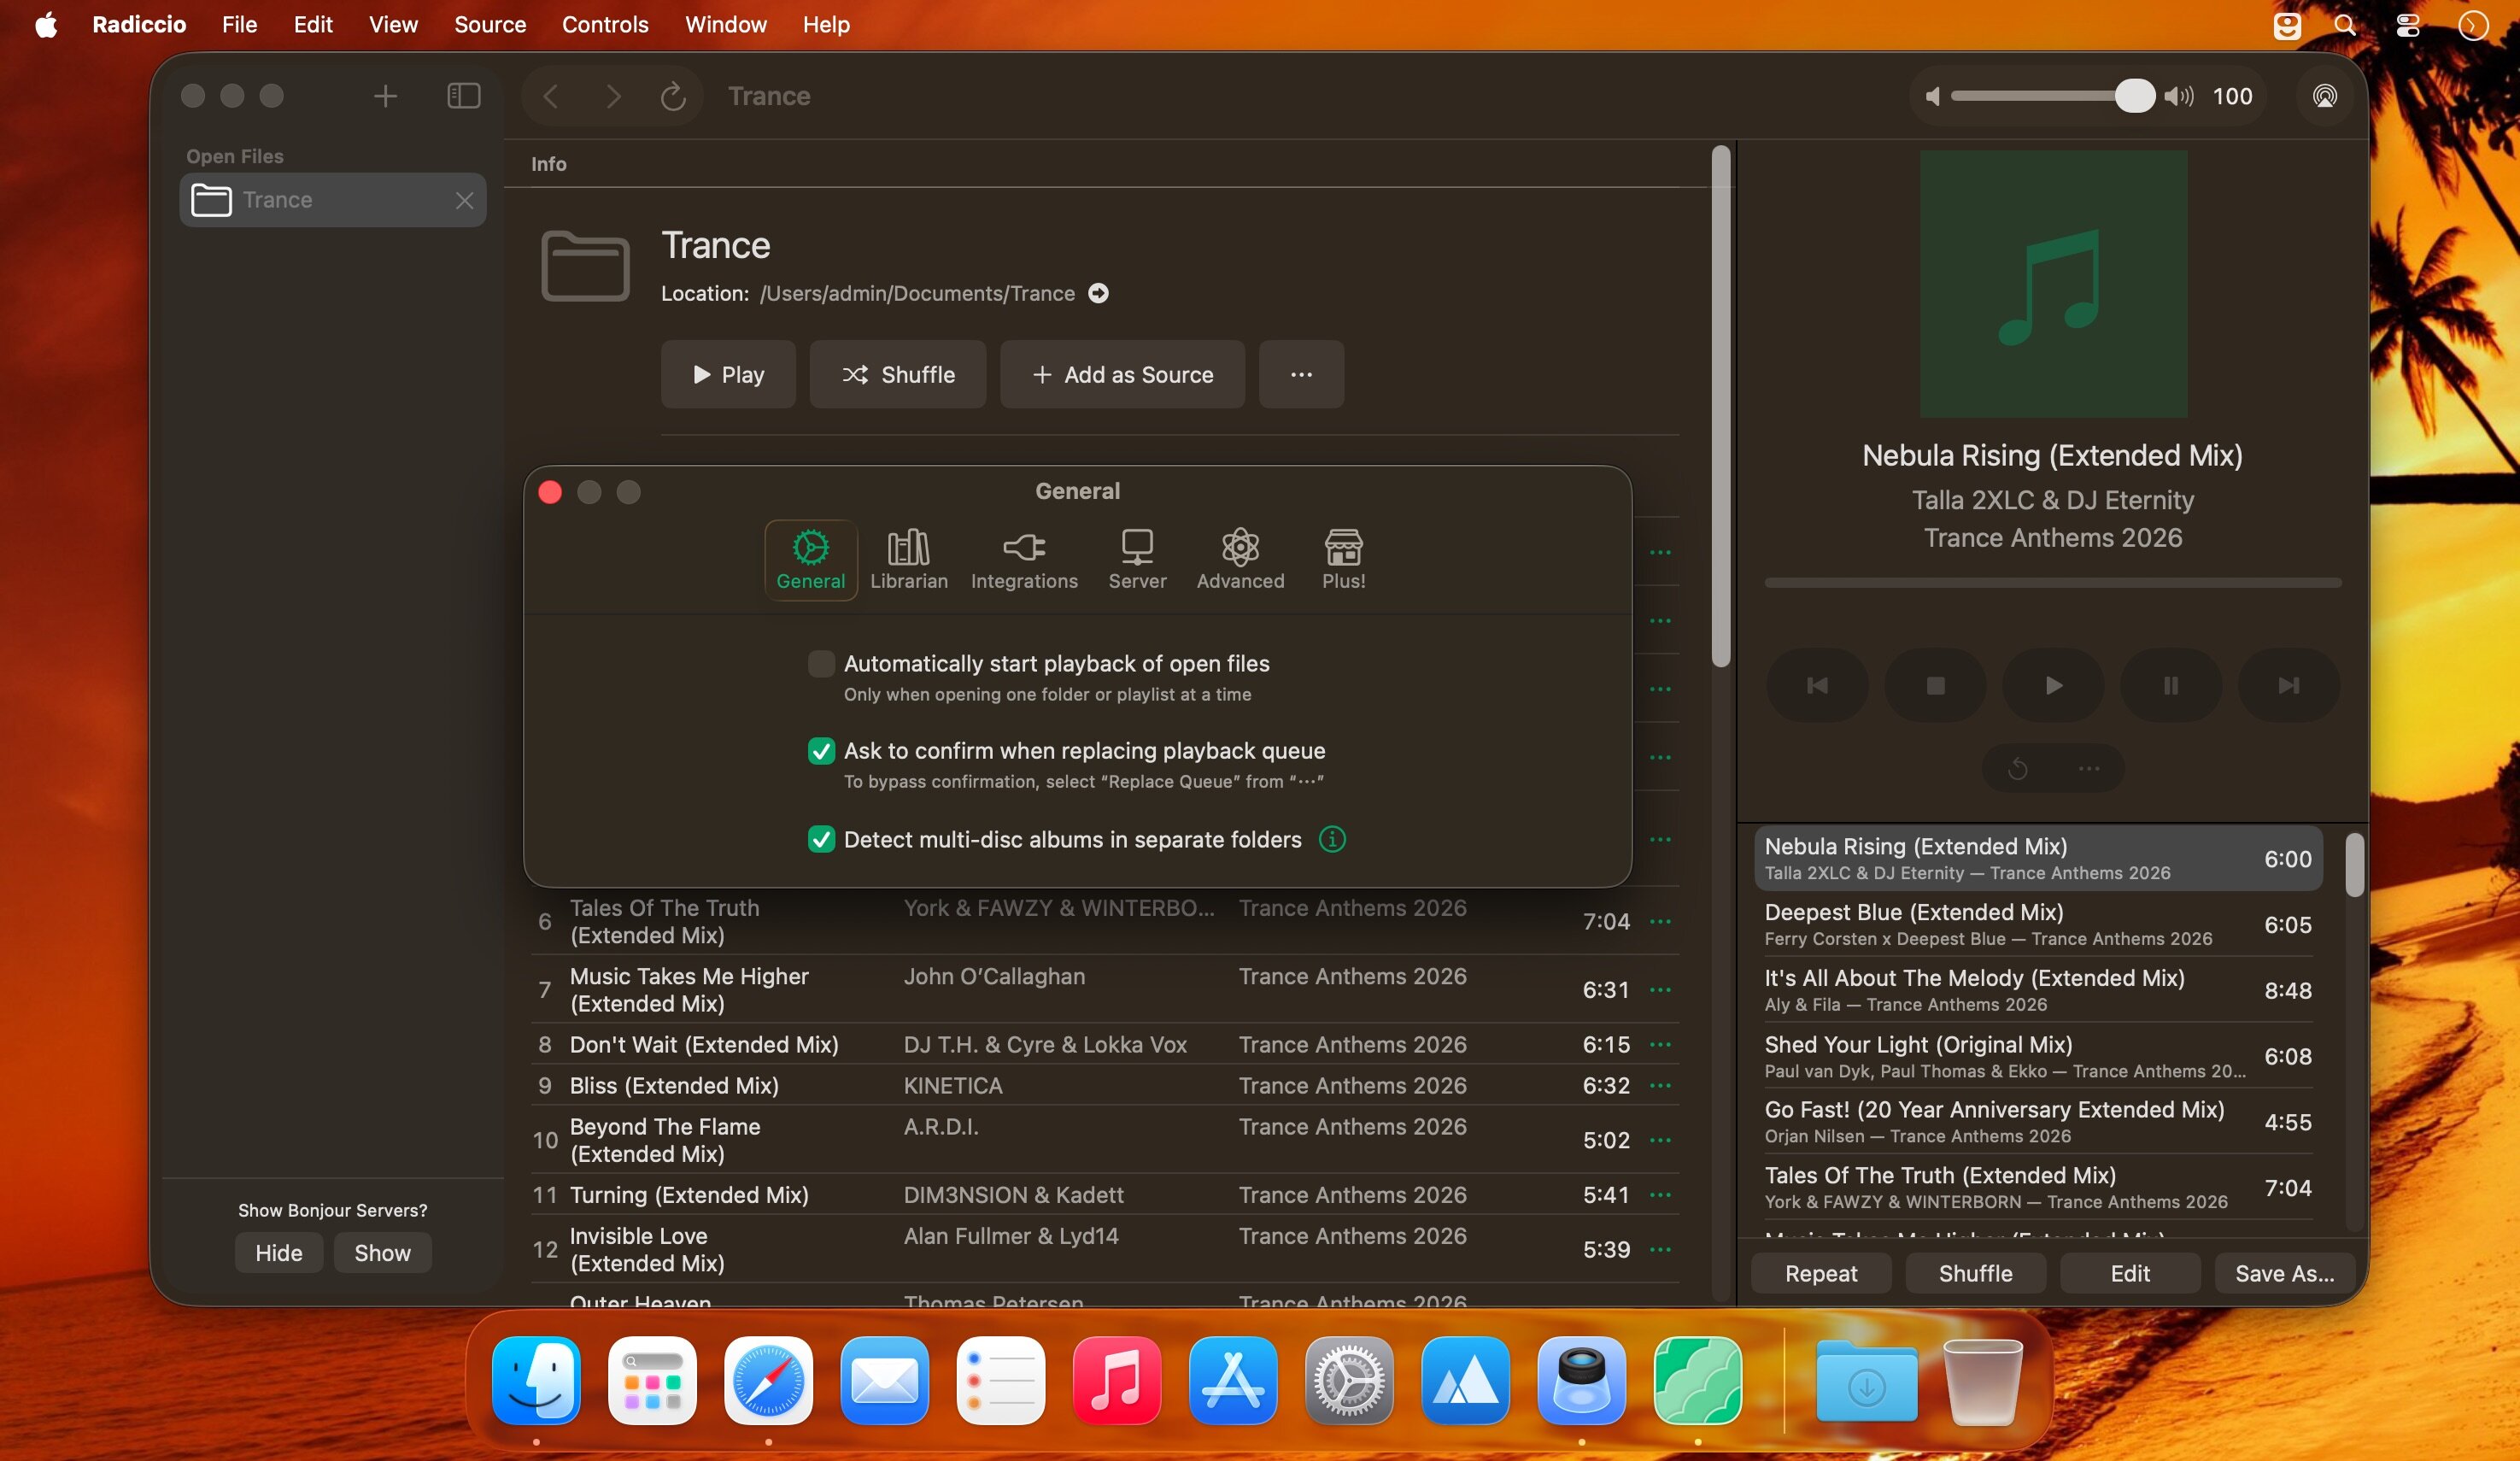Open options for Bliss track row
This screenshot has width=2520, height=1461.
tap(1660, 1085)
